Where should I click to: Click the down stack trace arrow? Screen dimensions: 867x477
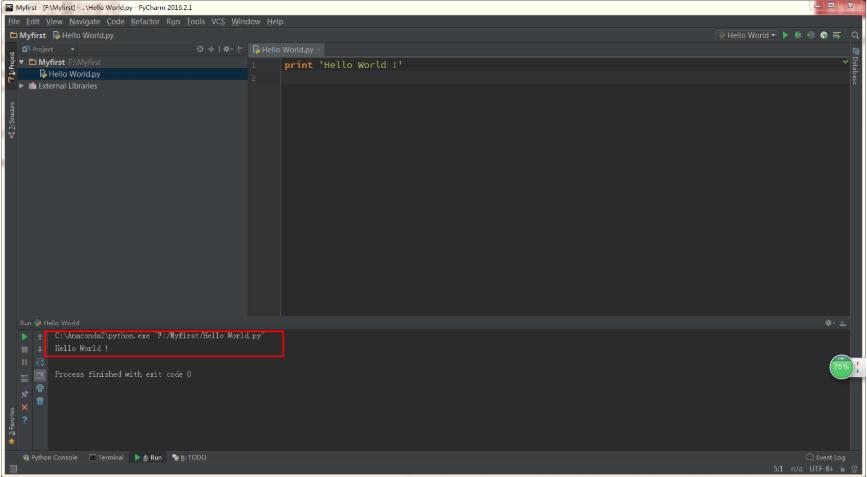[x=40, y=349]
